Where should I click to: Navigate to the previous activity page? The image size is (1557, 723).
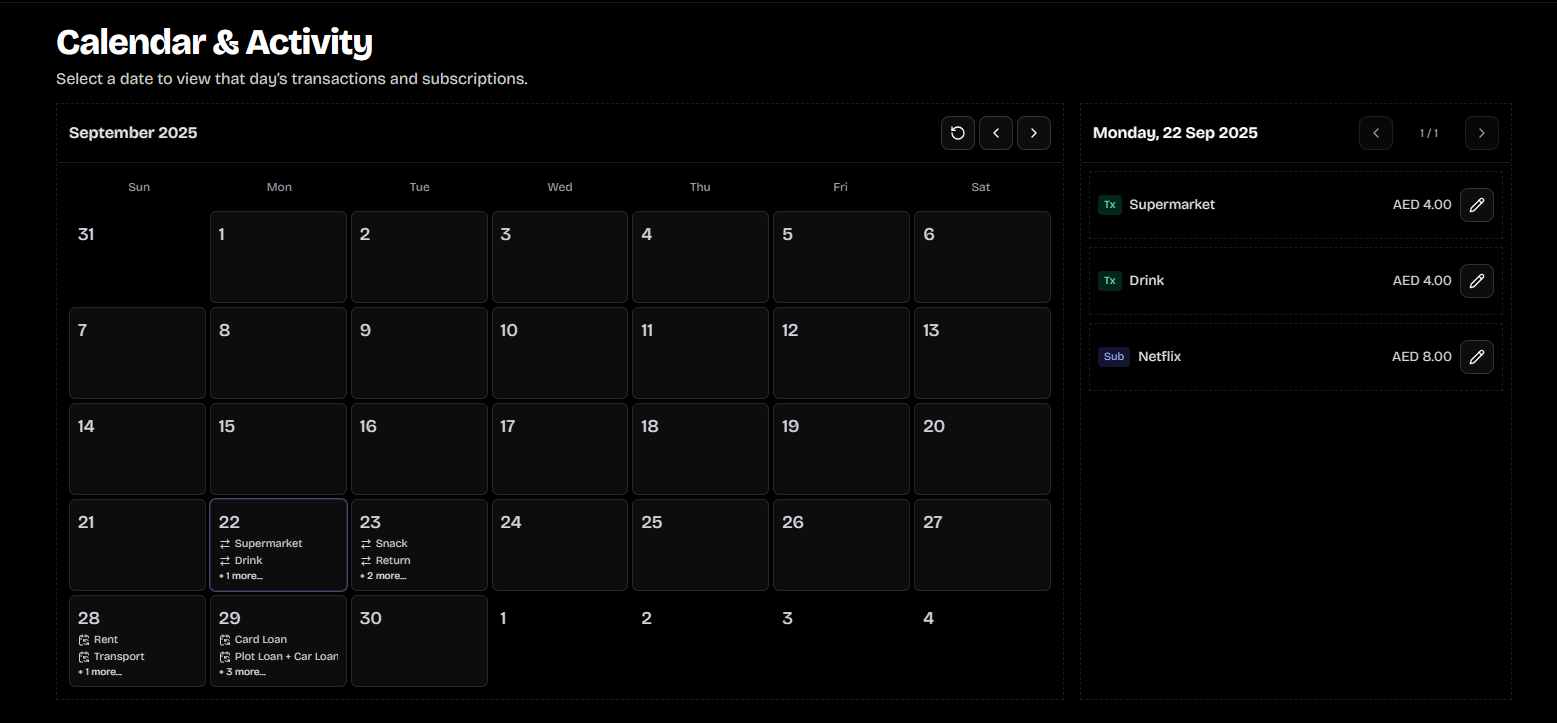click(1375, 132)
